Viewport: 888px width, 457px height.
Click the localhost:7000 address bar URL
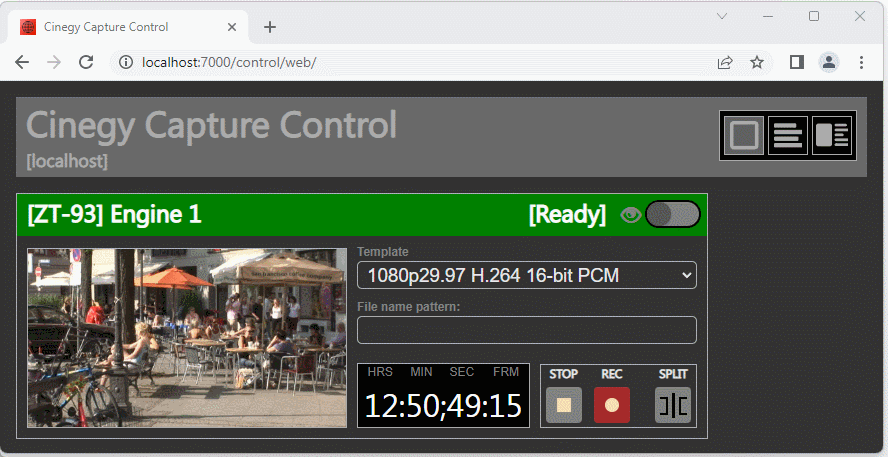click(229, 62)
